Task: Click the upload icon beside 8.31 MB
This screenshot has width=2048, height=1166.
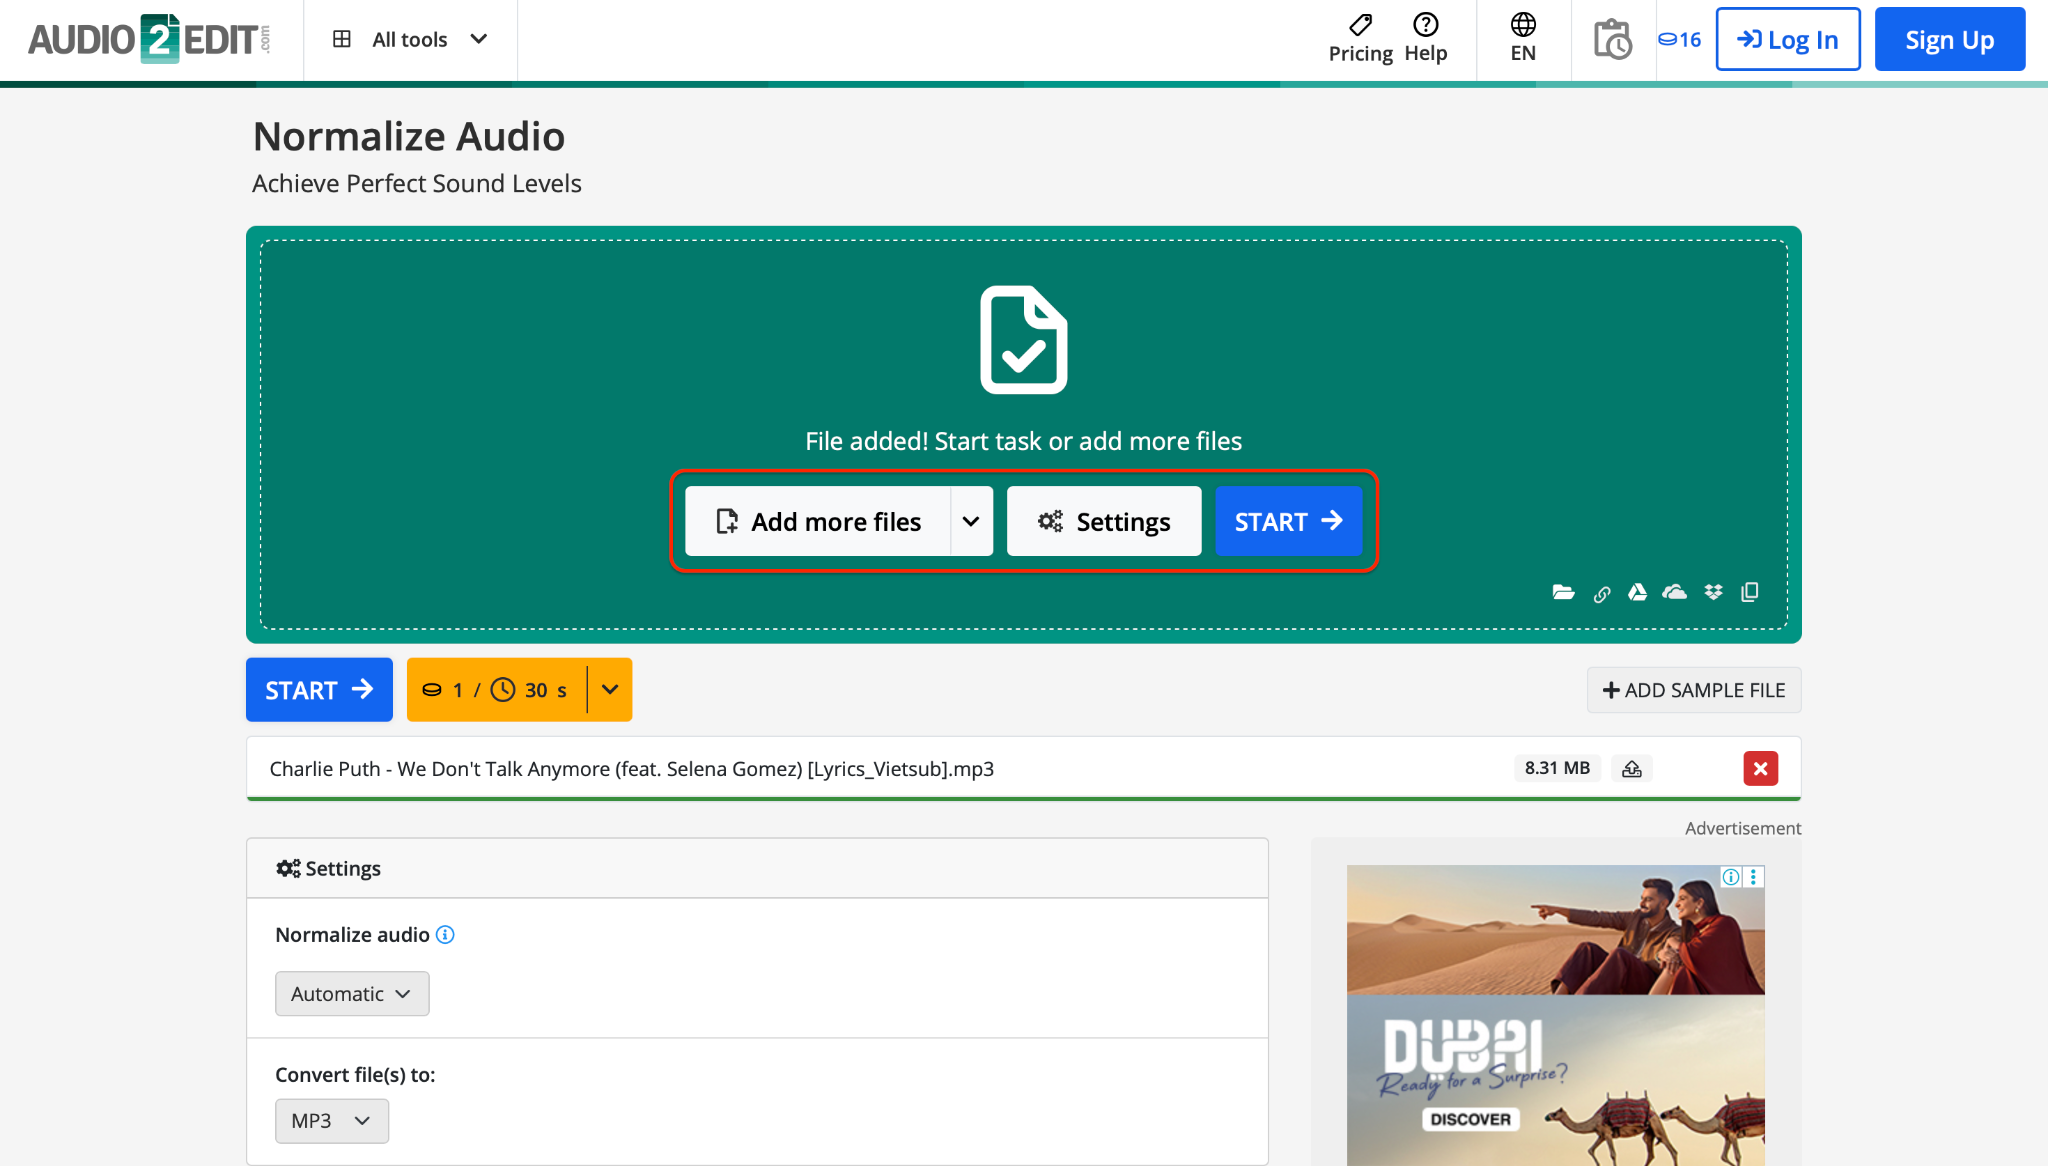Action: click(x=1632, y=768)
